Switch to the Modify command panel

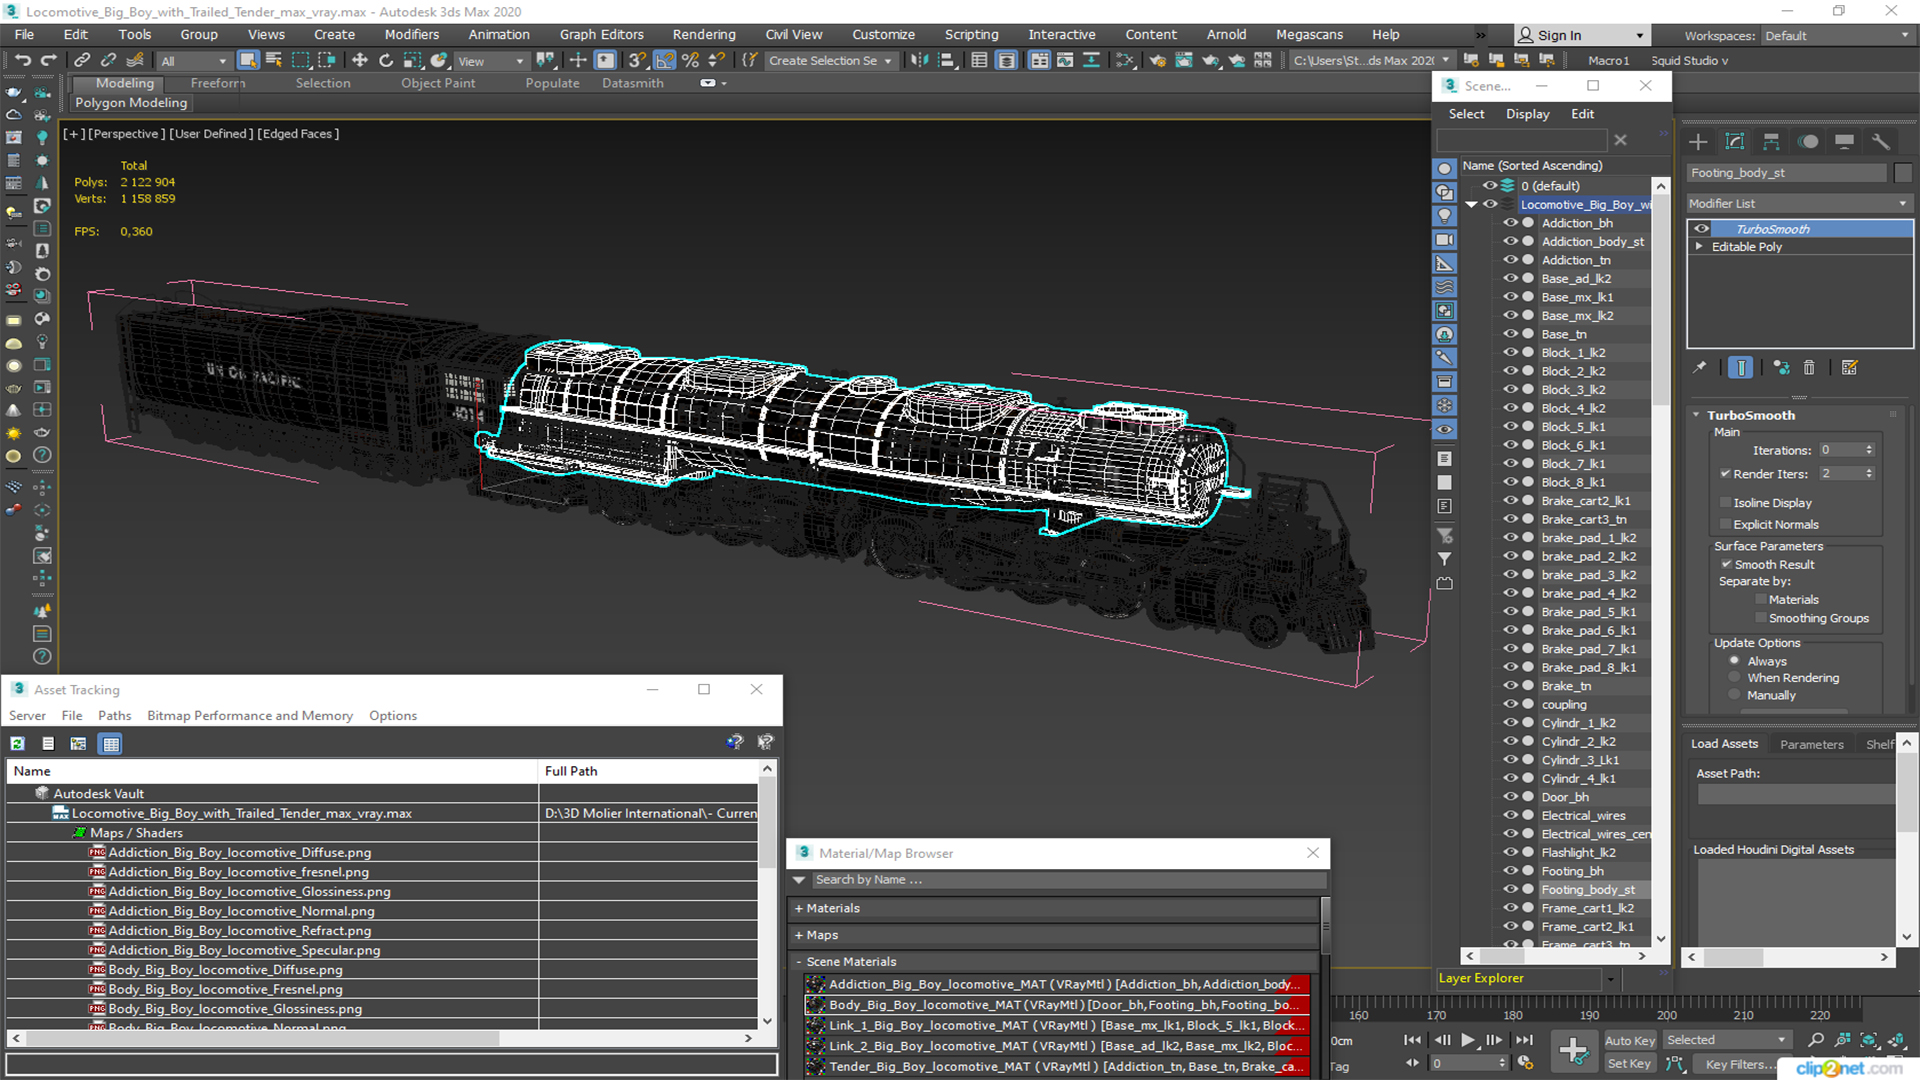1735,142
